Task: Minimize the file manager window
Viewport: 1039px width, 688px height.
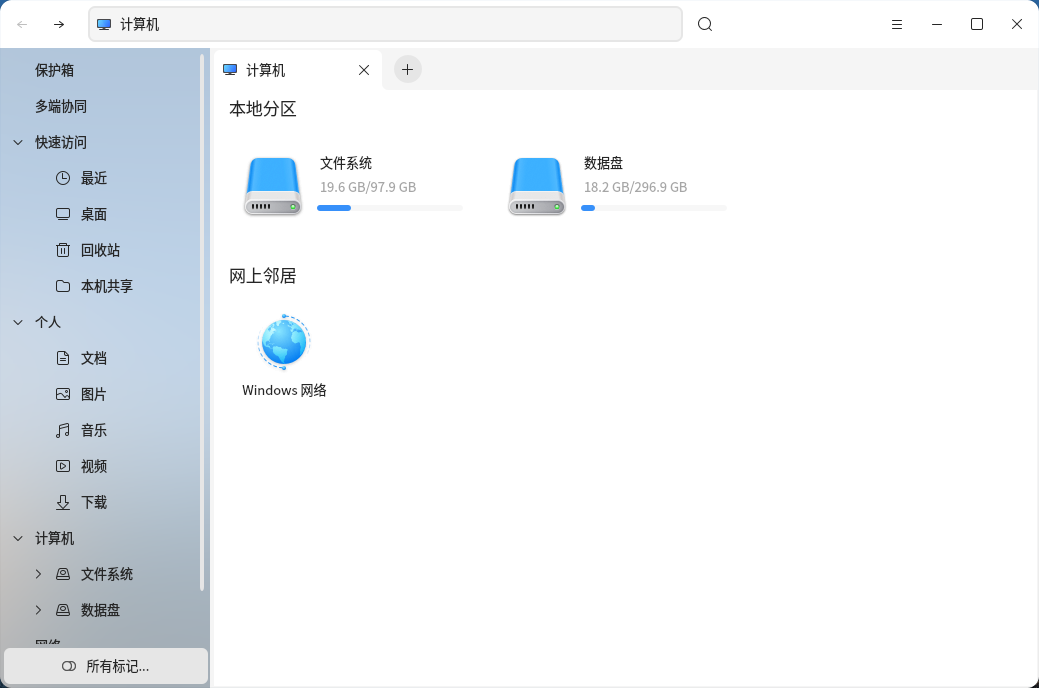Action: click(937, 25)
